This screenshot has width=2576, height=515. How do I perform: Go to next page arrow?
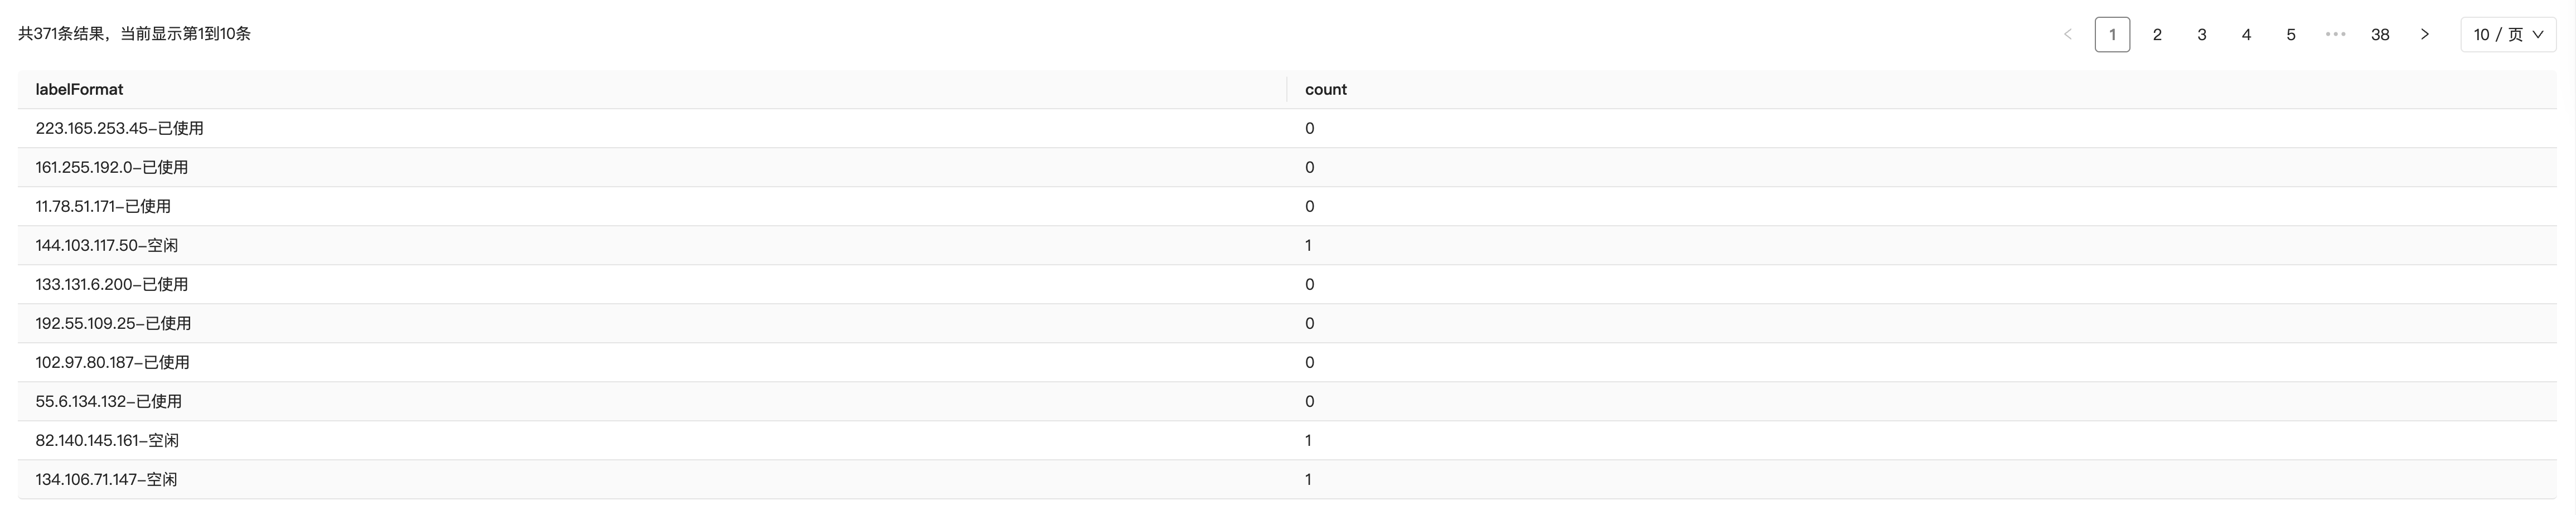(x=2424, y=34)
